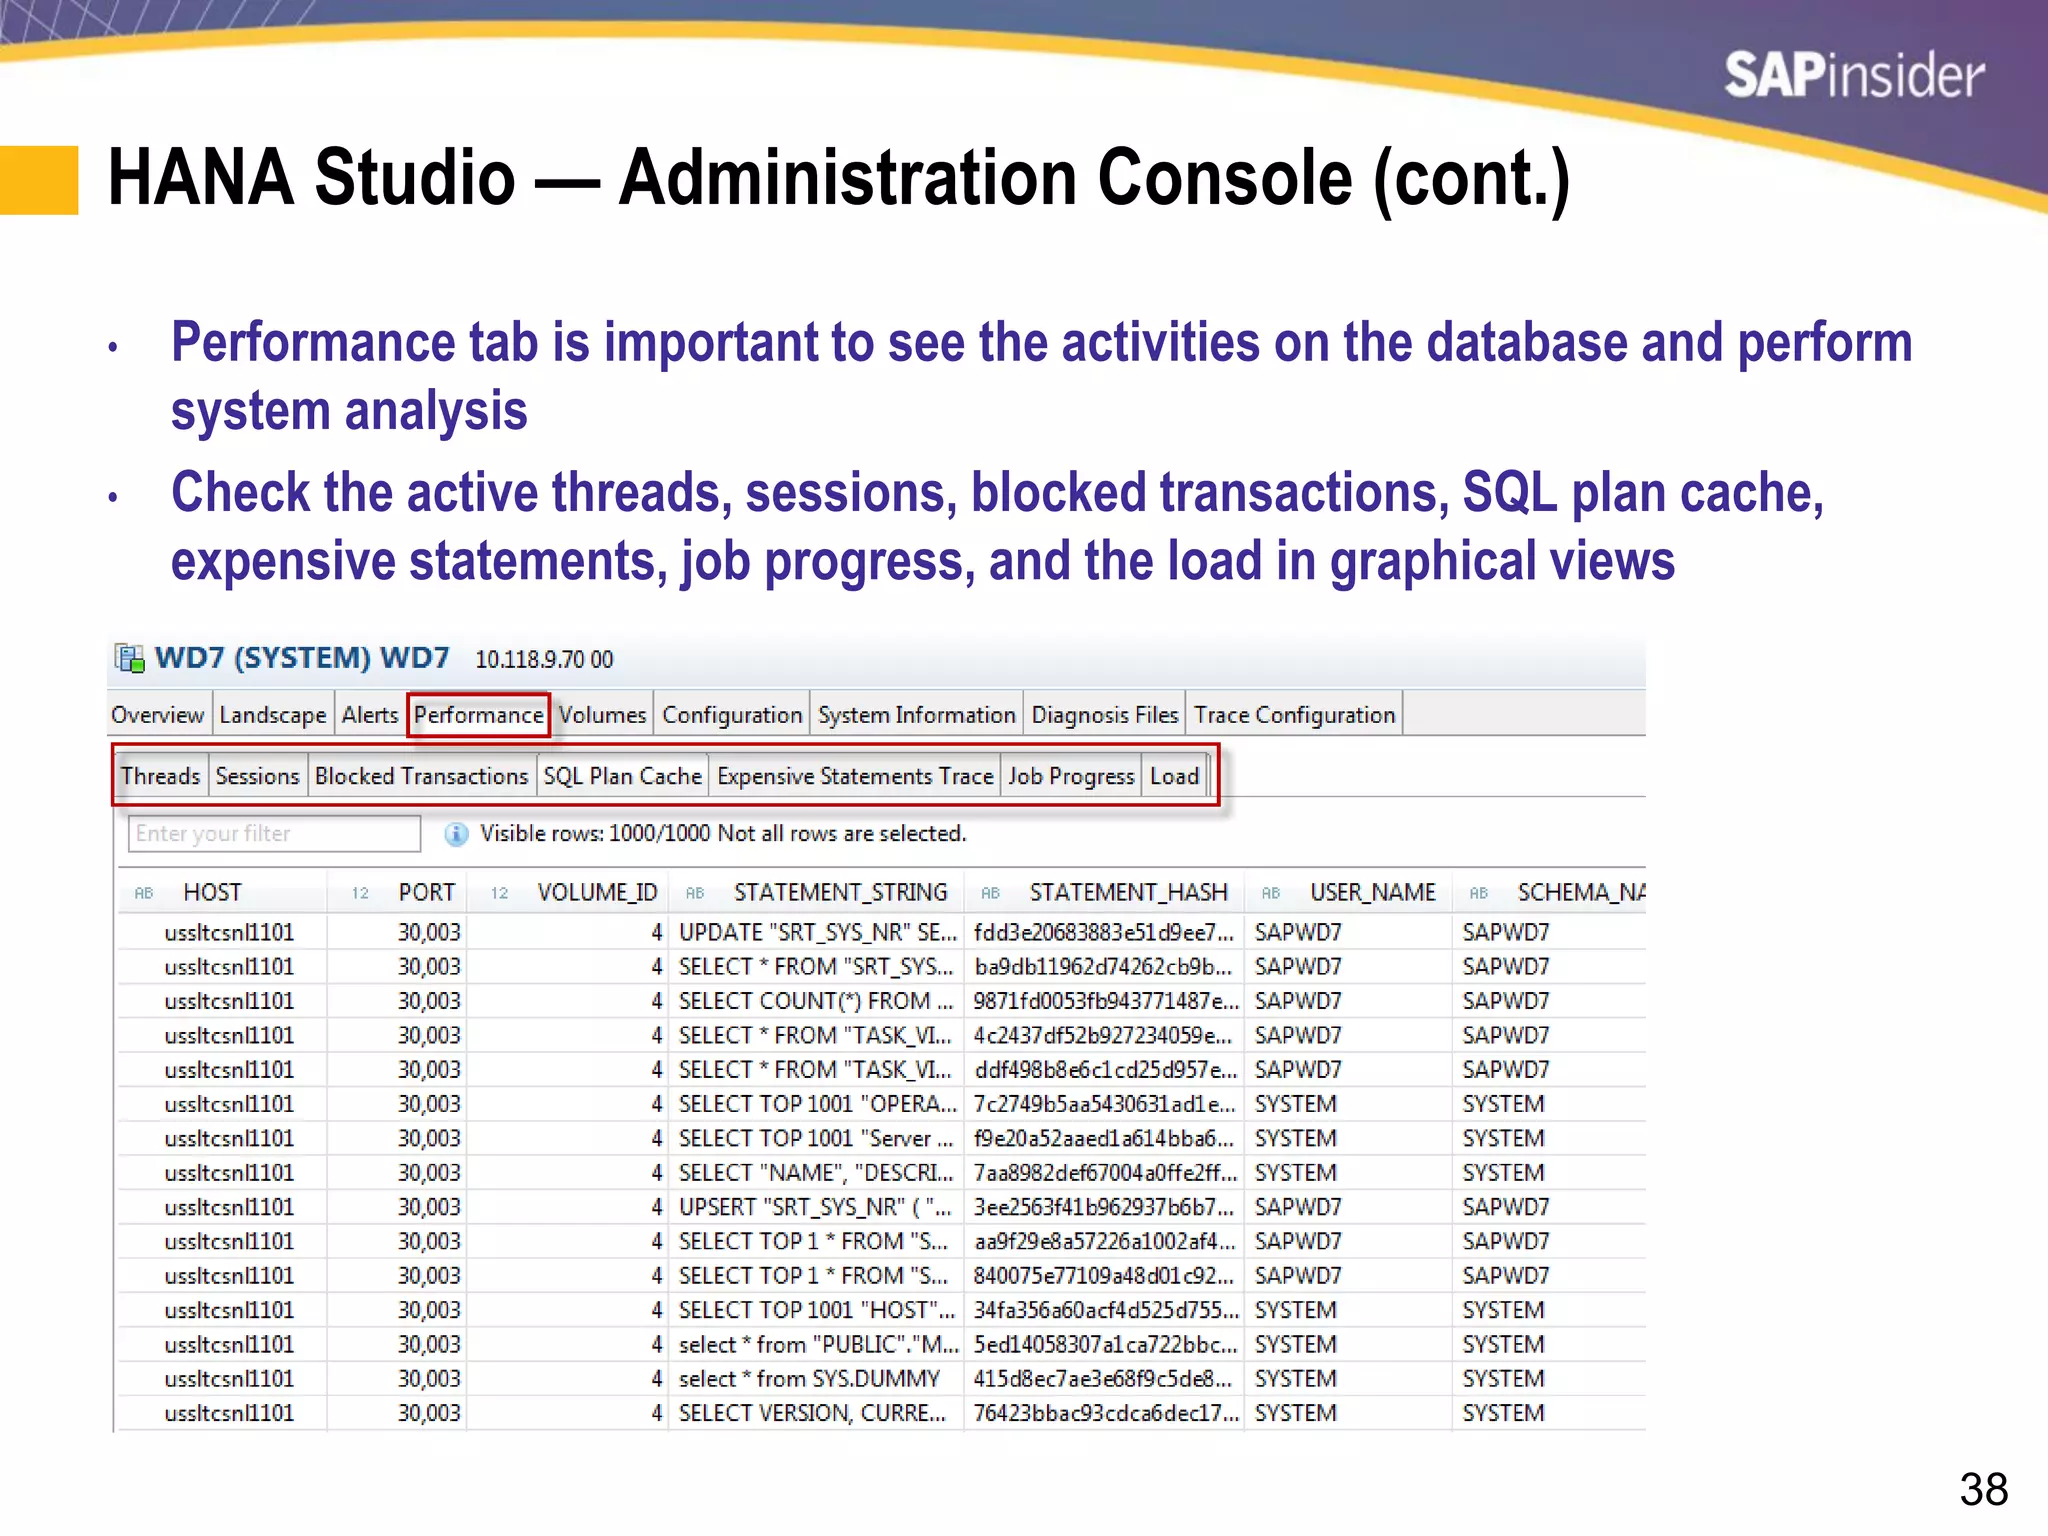
Task: Click the Enter your filter field
Action: point(274,834)
